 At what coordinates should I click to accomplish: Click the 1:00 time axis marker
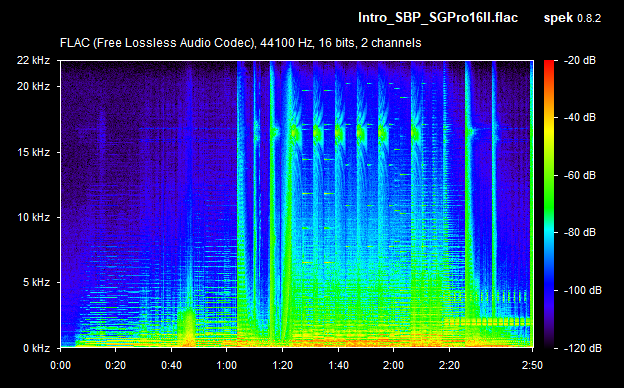227,365
